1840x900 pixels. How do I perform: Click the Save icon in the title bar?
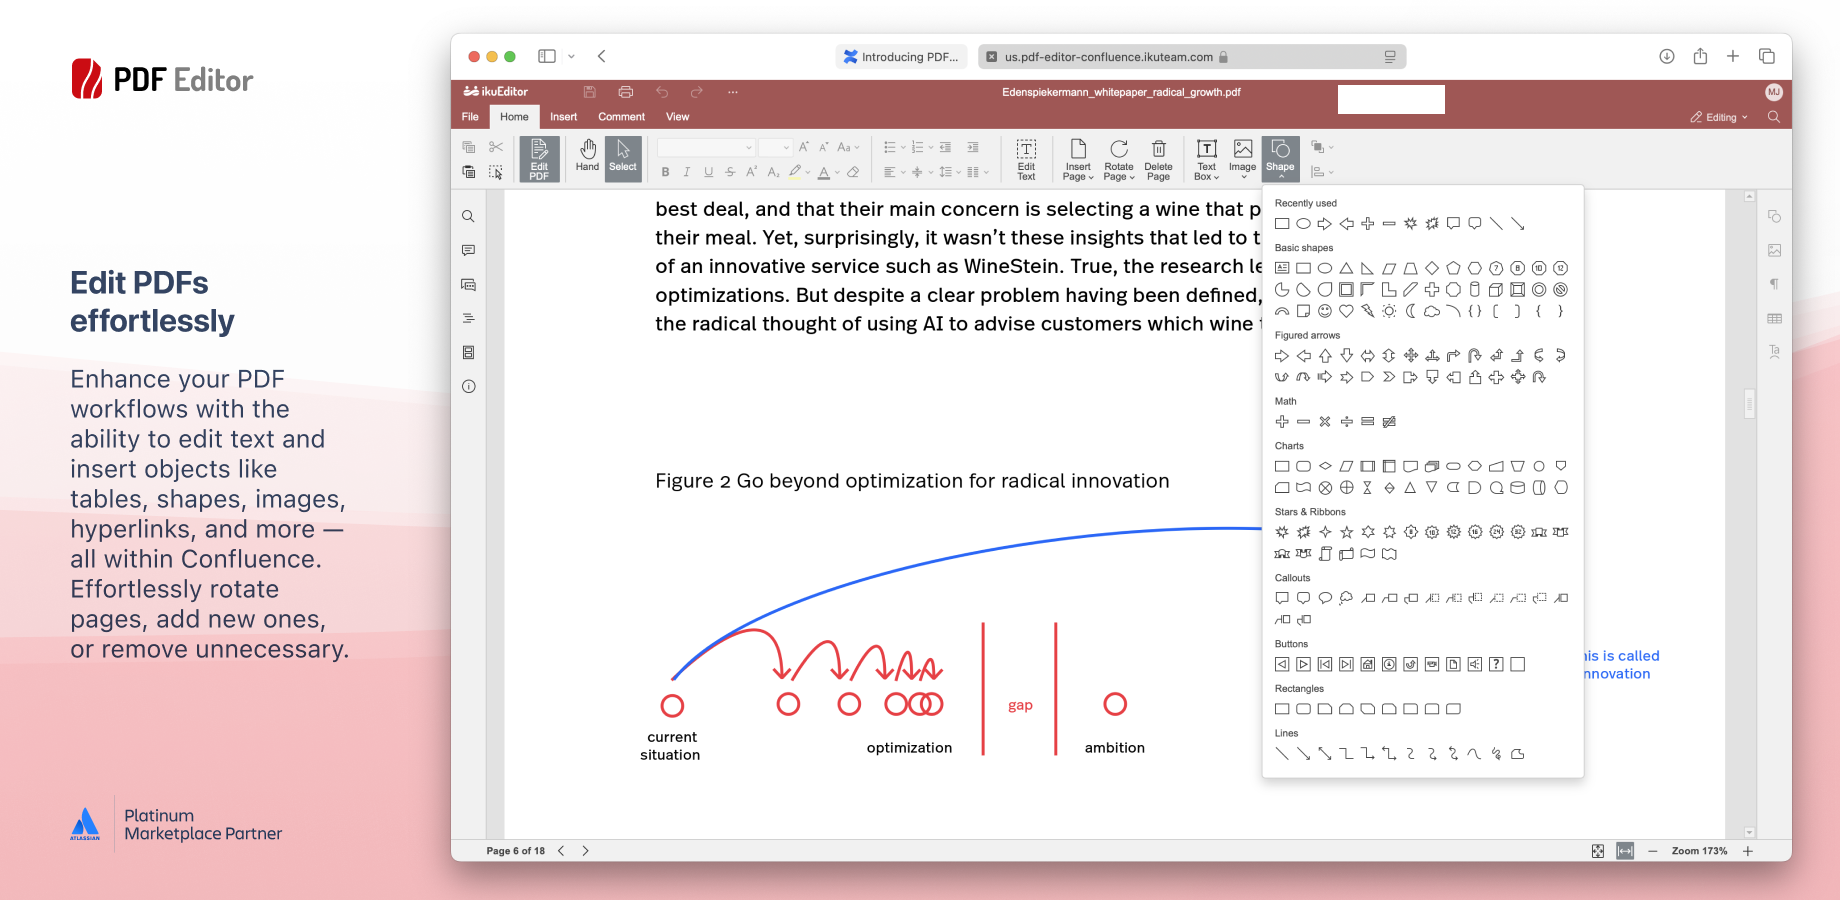pyautogui.click(x=590, y=92)
